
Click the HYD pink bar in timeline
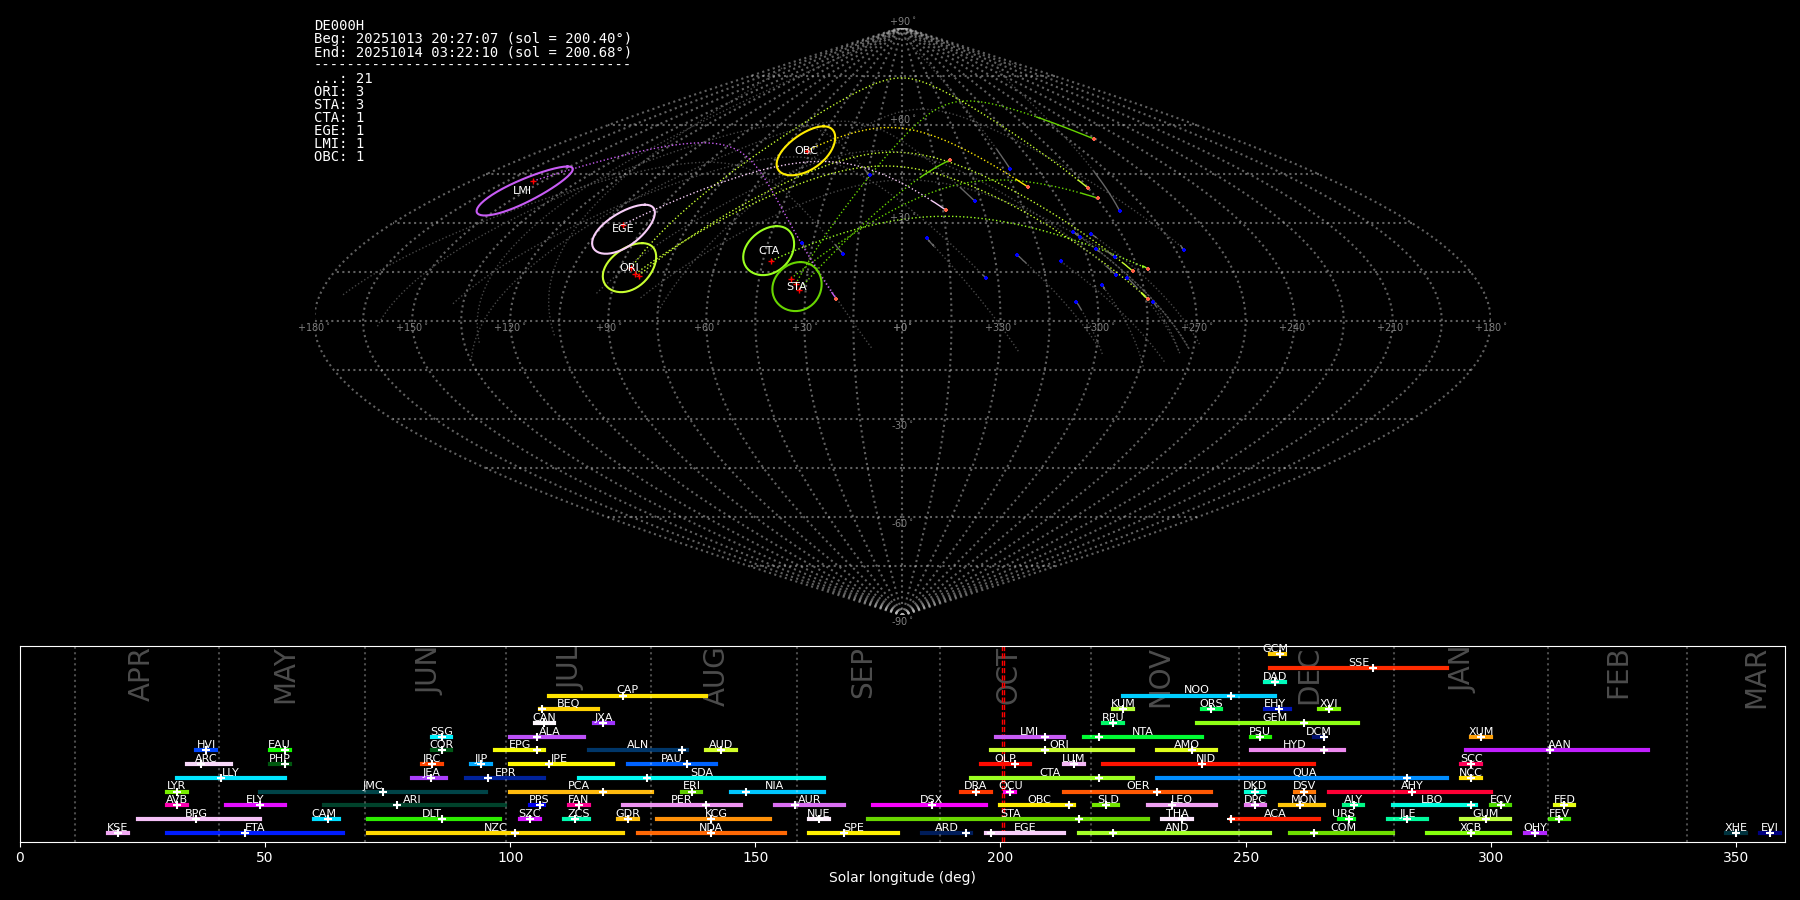click(x=1297, y=750)
